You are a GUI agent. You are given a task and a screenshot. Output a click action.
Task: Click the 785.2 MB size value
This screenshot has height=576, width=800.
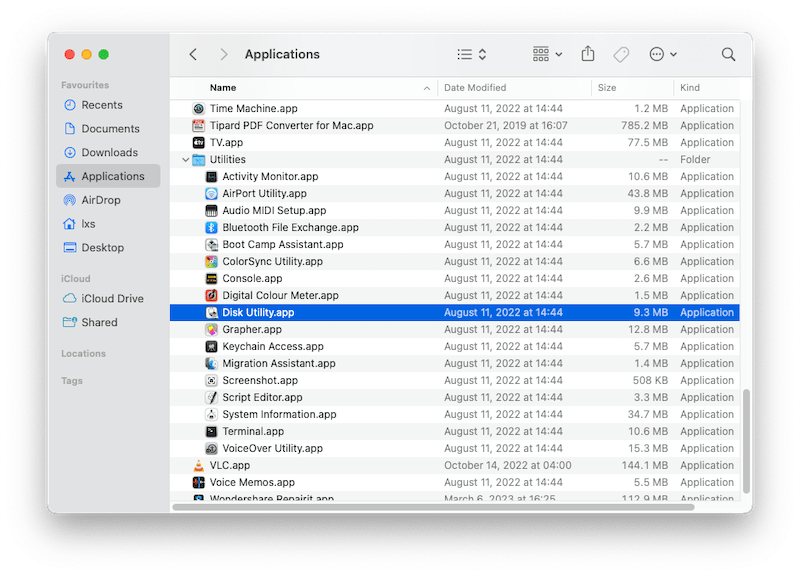(x=644, y=126)
